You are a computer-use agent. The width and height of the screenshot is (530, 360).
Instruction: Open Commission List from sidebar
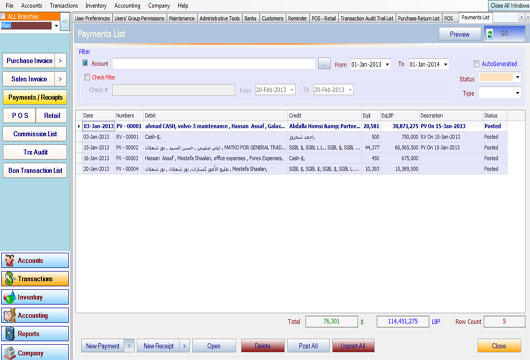(x=35, y=134)
